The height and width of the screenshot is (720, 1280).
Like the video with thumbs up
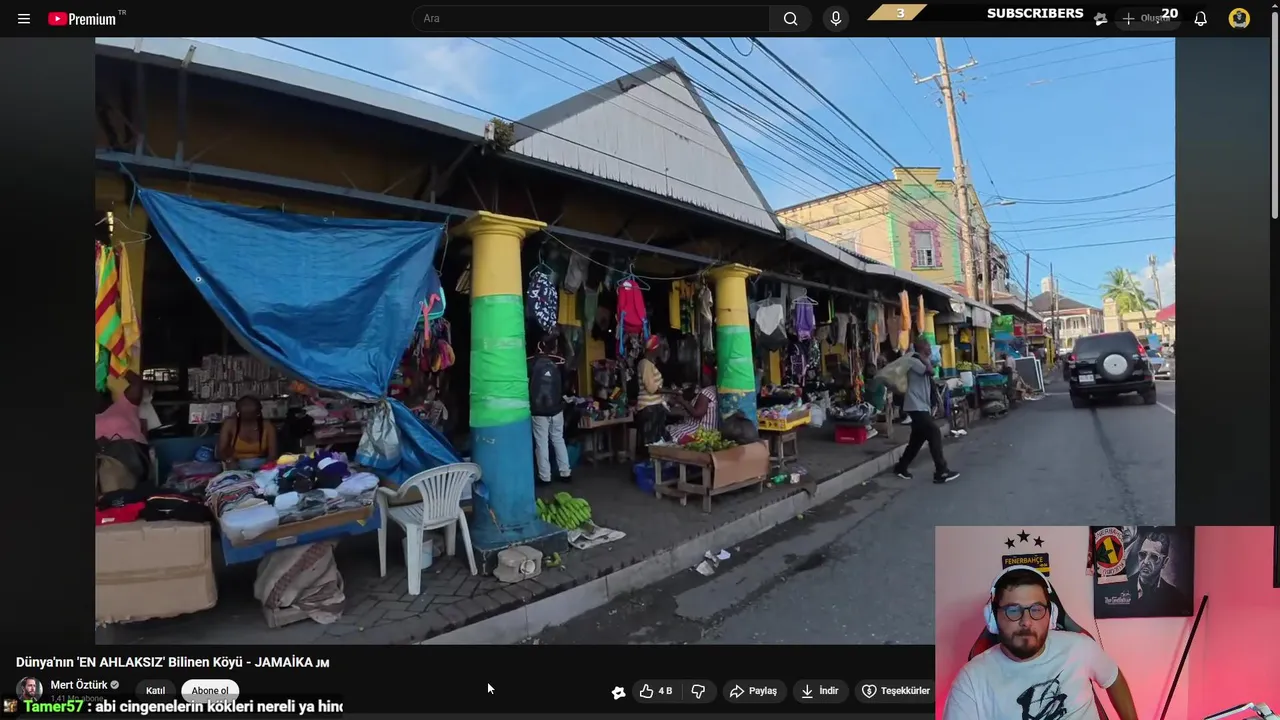point(656,691)
